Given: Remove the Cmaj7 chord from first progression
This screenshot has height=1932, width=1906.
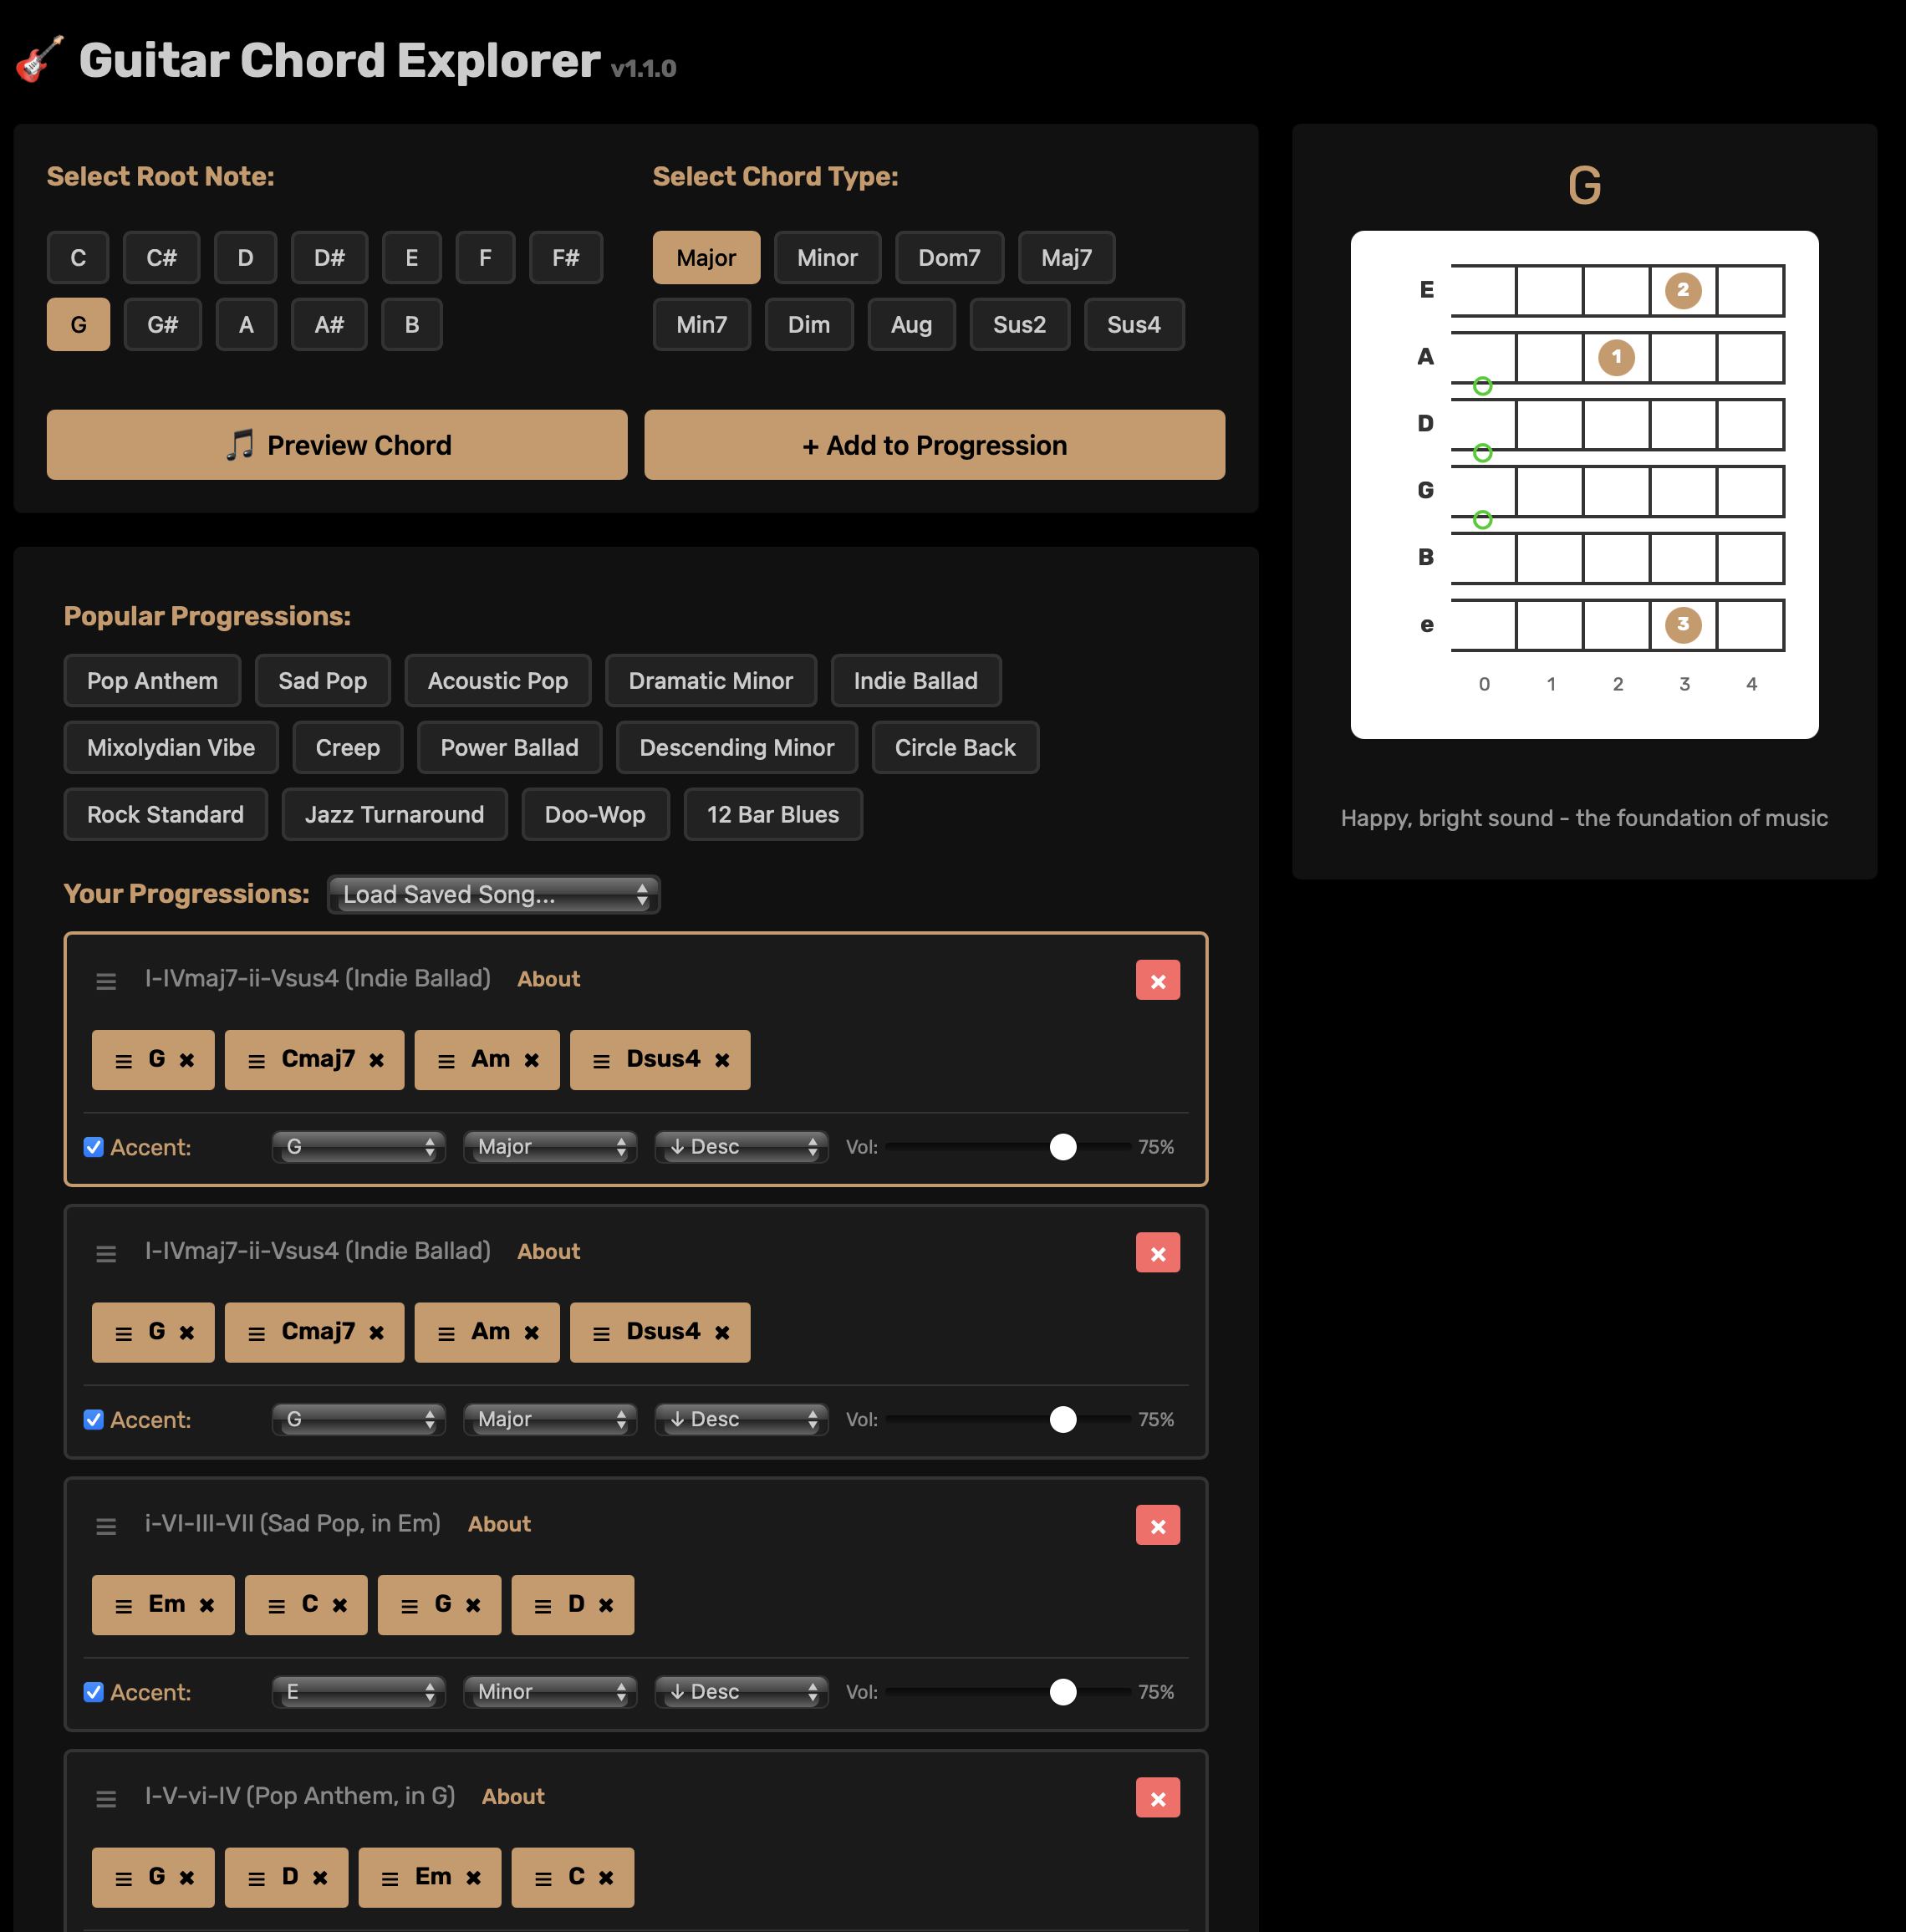Looking at the screenshot, I should (376, 1060).
